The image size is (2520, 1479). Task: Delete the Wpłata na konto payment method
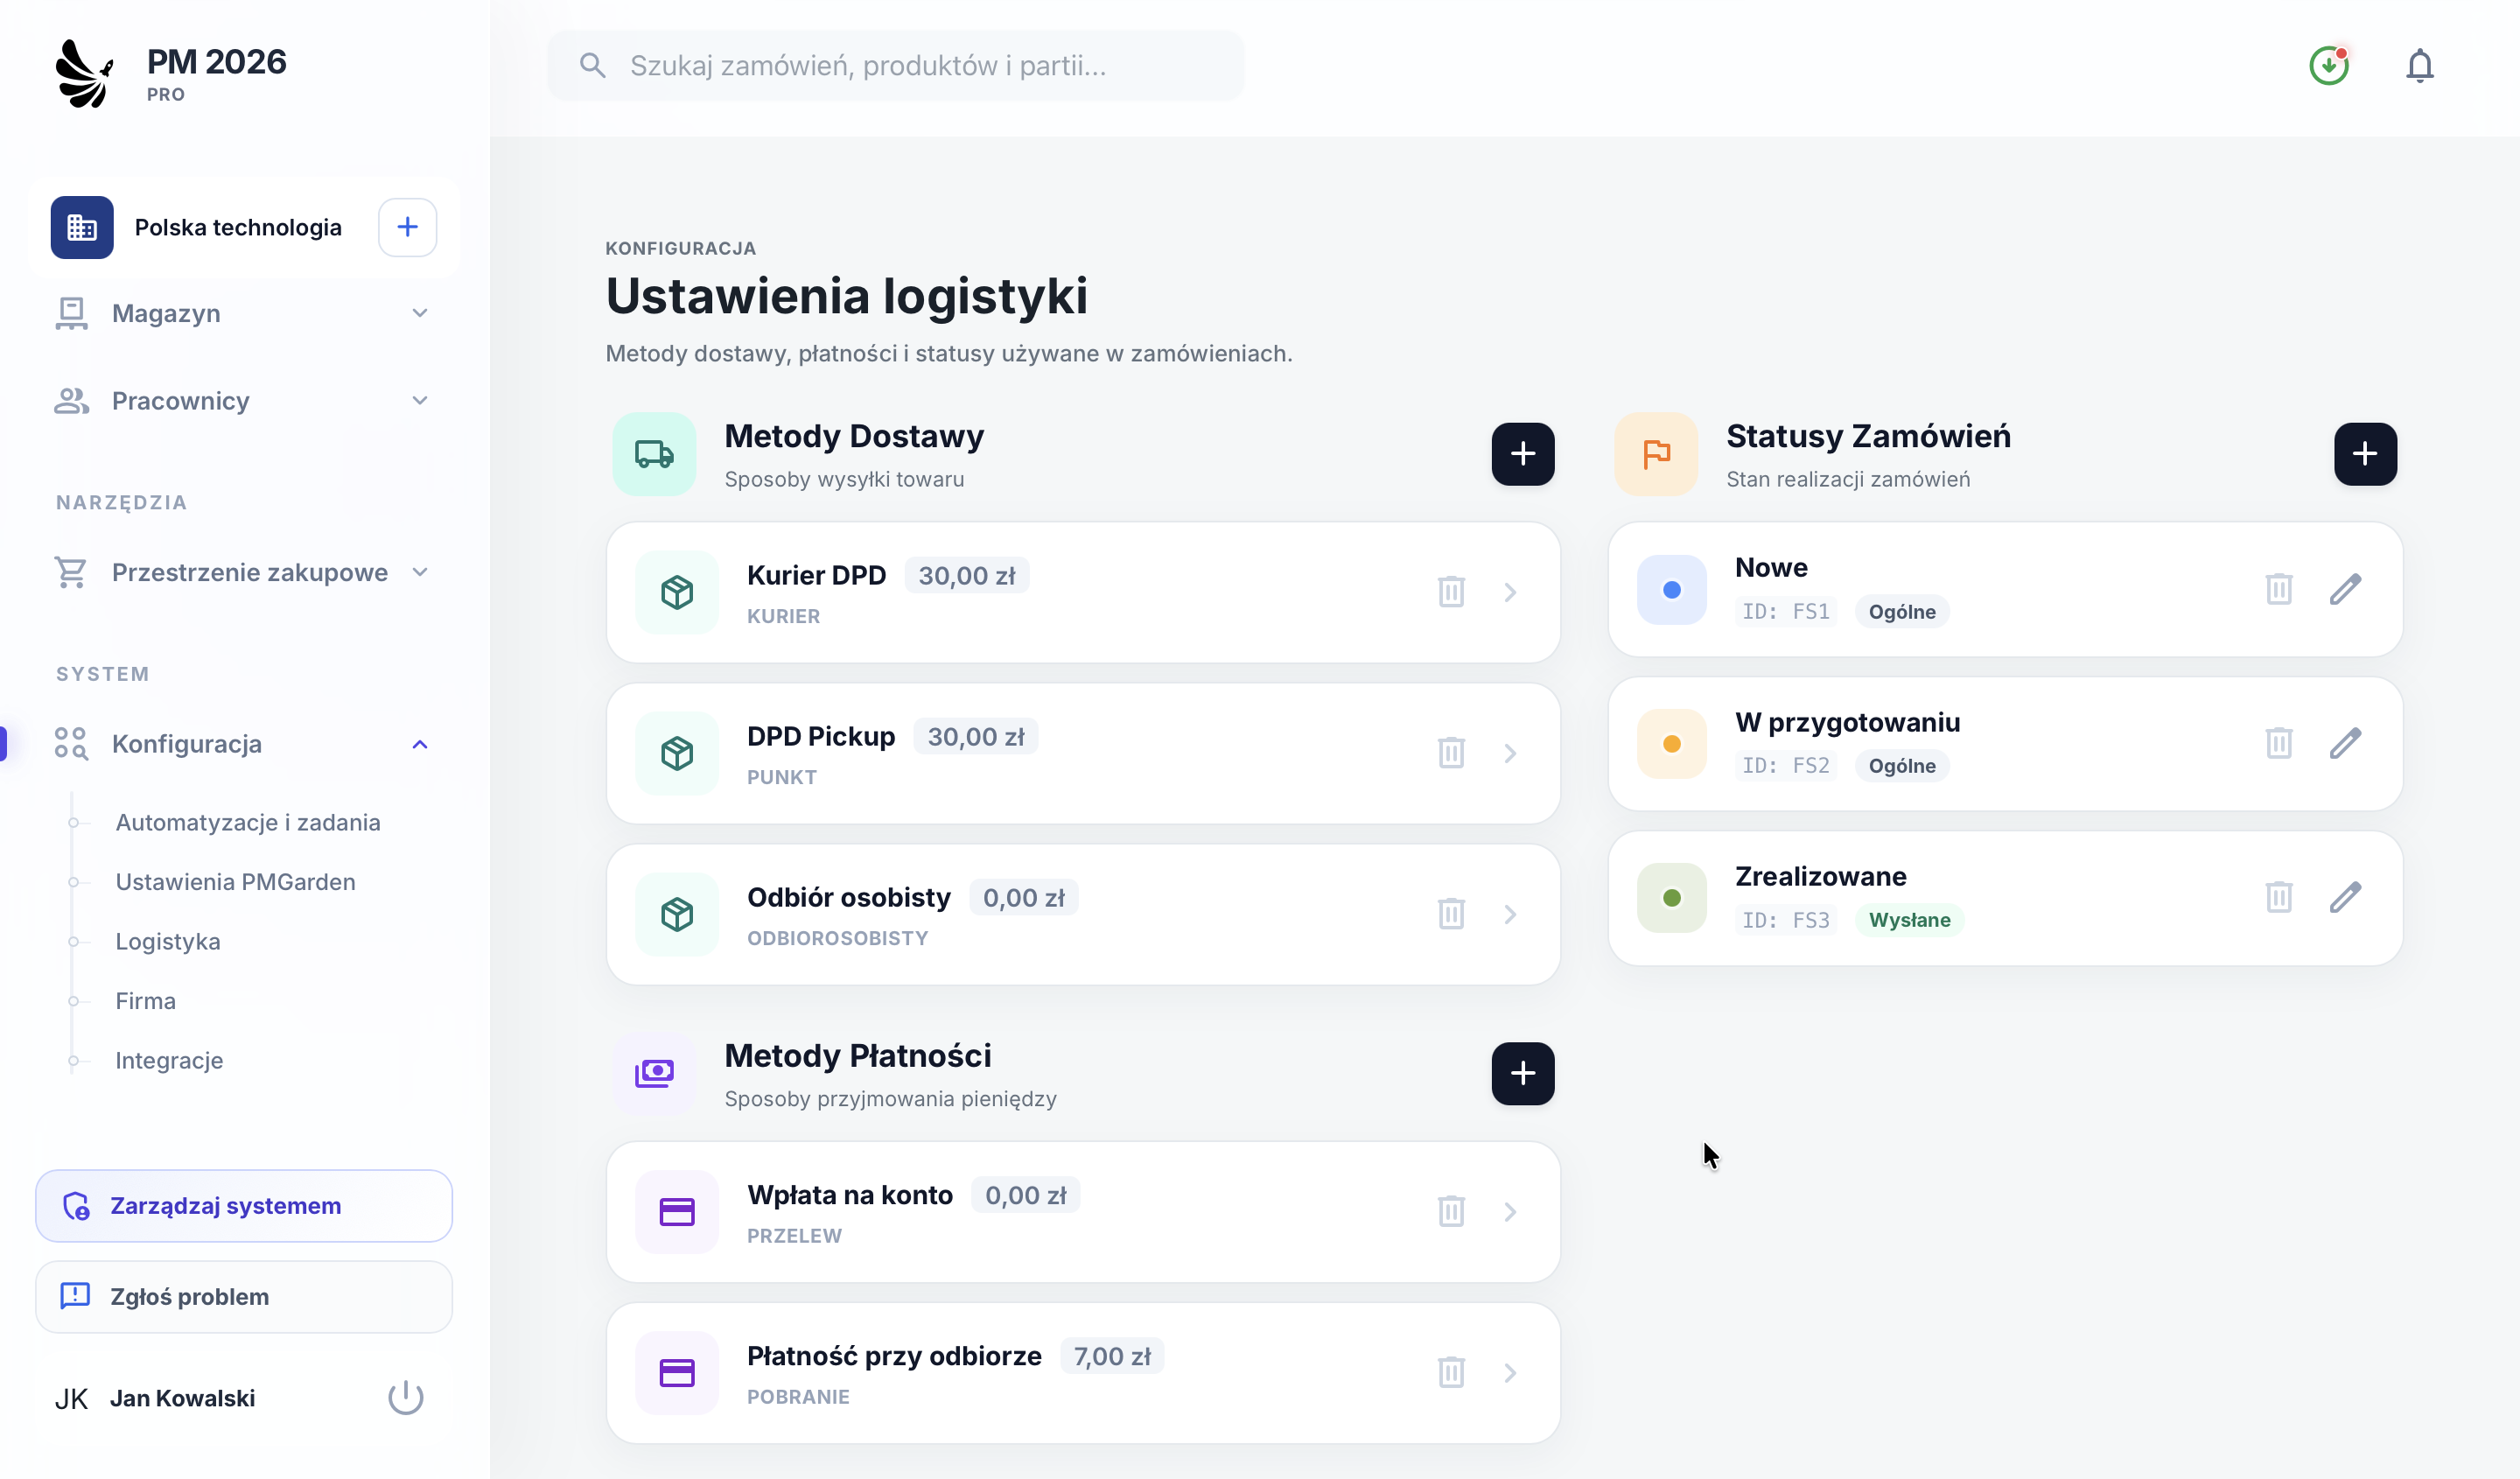click(1451, 1212)
